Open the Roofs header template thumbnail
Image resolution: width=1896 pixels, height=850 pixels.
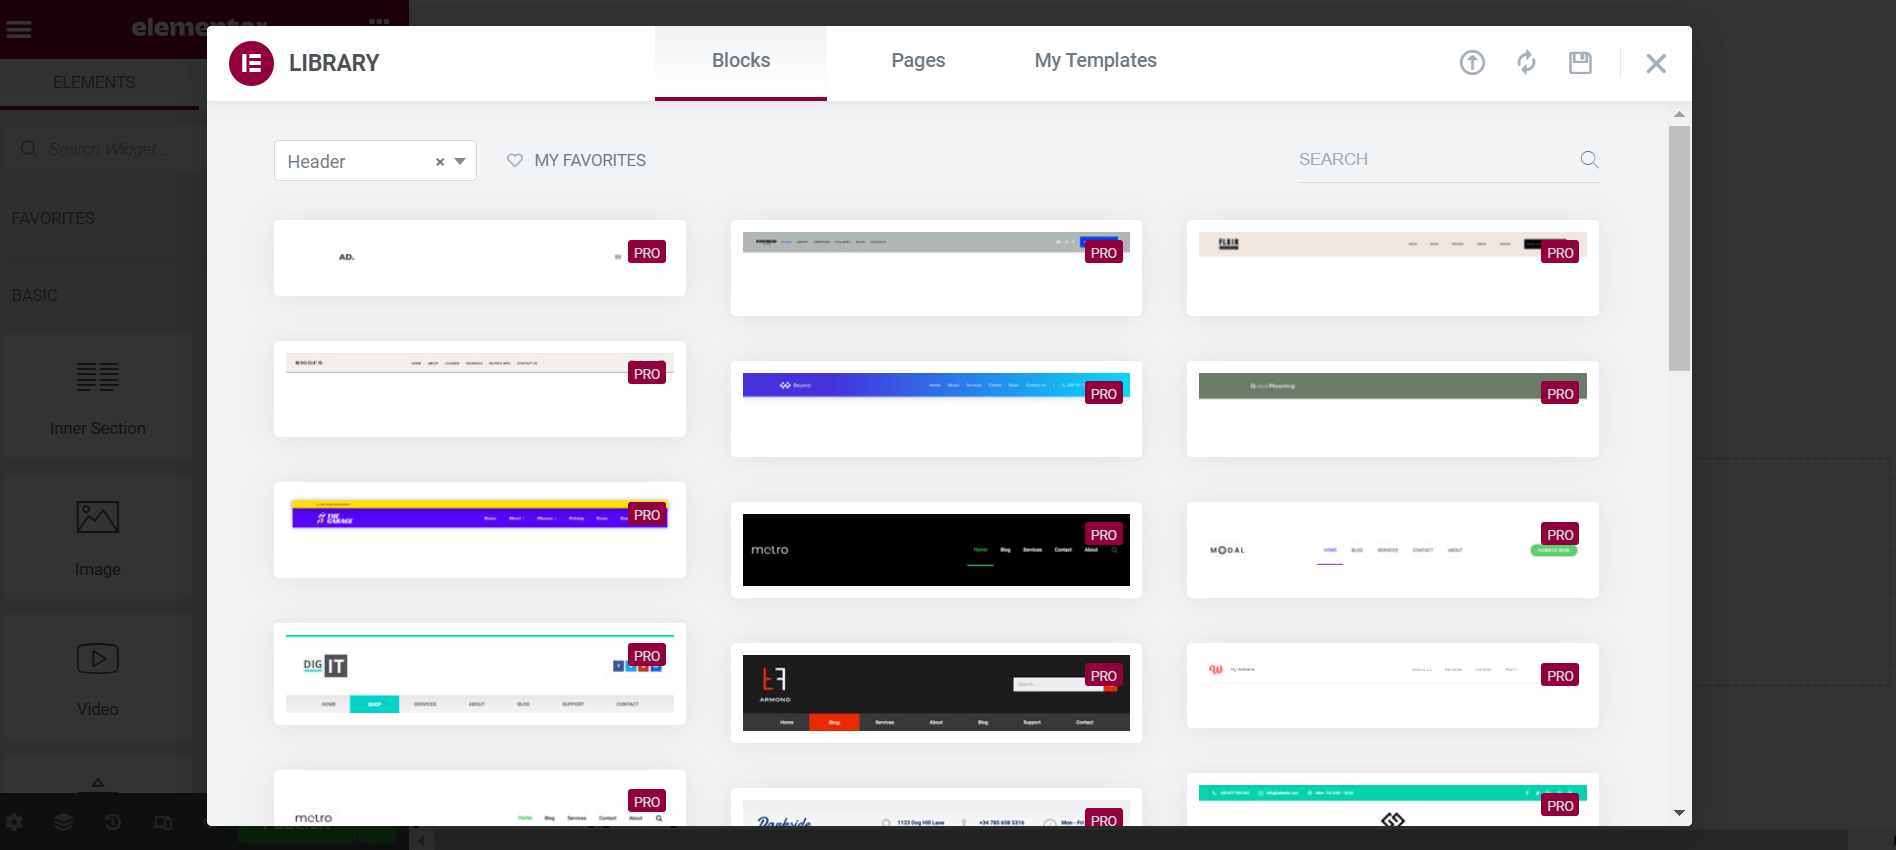coord(480,389)
